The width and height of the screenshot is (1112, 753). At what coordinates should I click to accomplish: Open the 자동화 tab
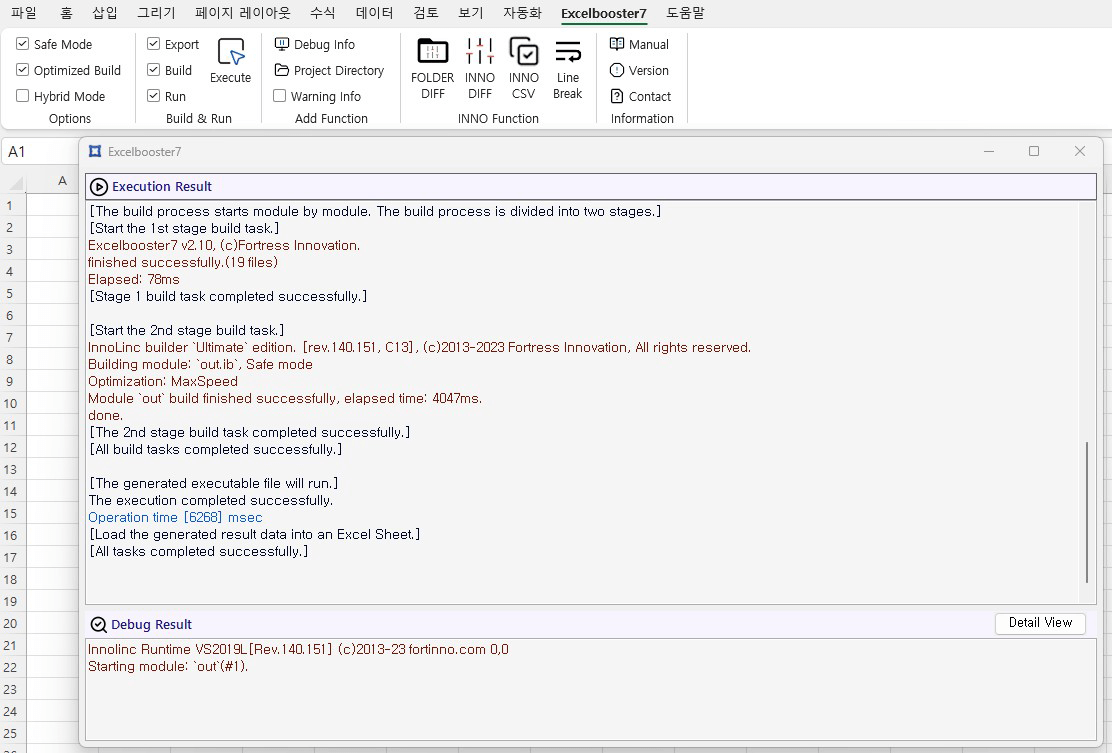tap(522, 13)
